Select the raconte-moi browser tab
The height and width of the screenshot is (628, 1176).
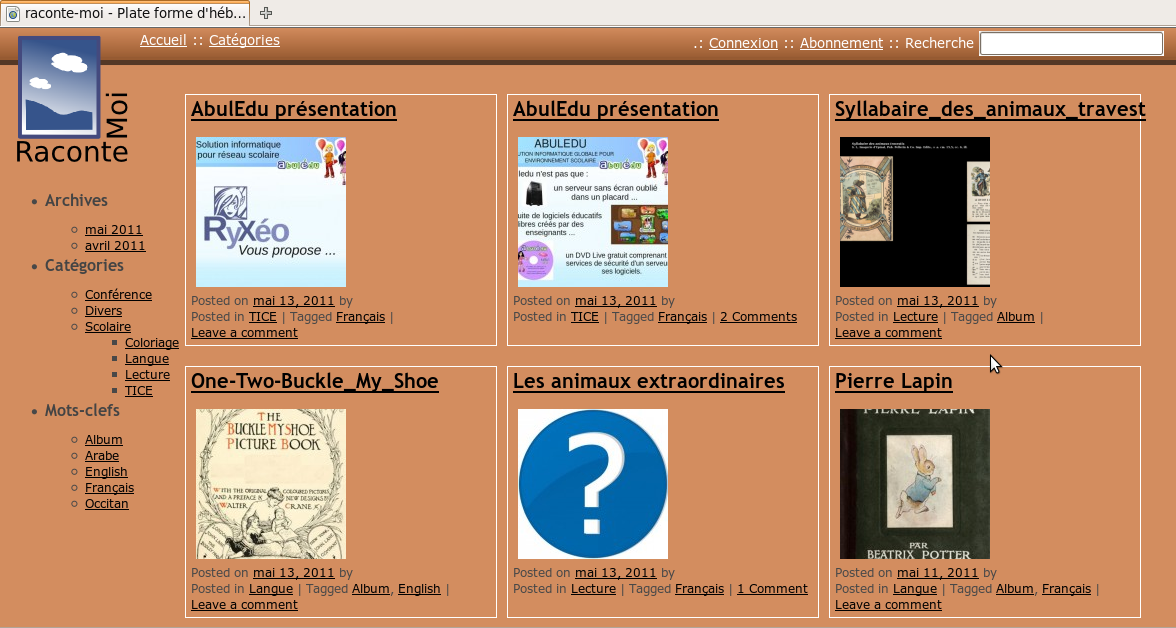pos(124,13)
